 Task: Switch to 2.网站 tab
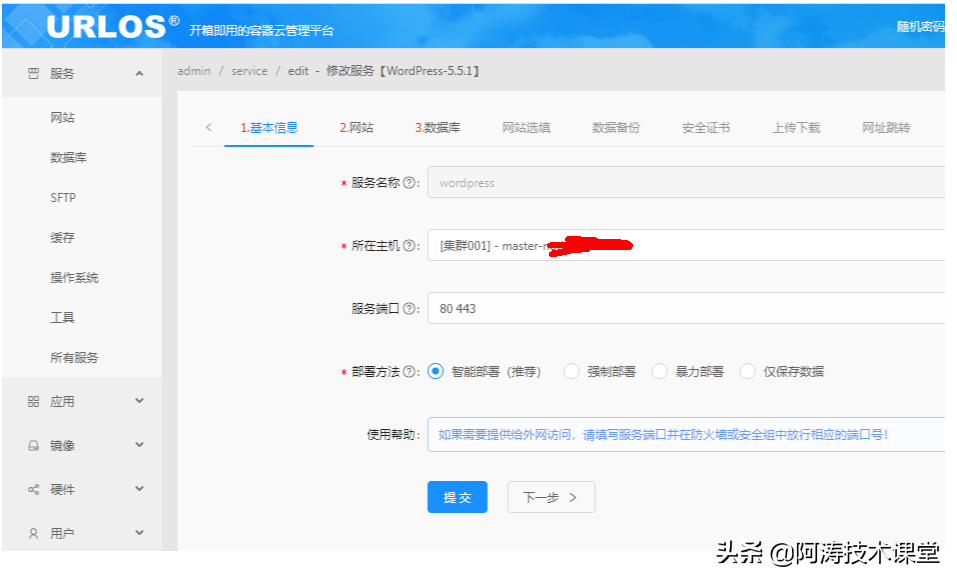coord(356,128)
